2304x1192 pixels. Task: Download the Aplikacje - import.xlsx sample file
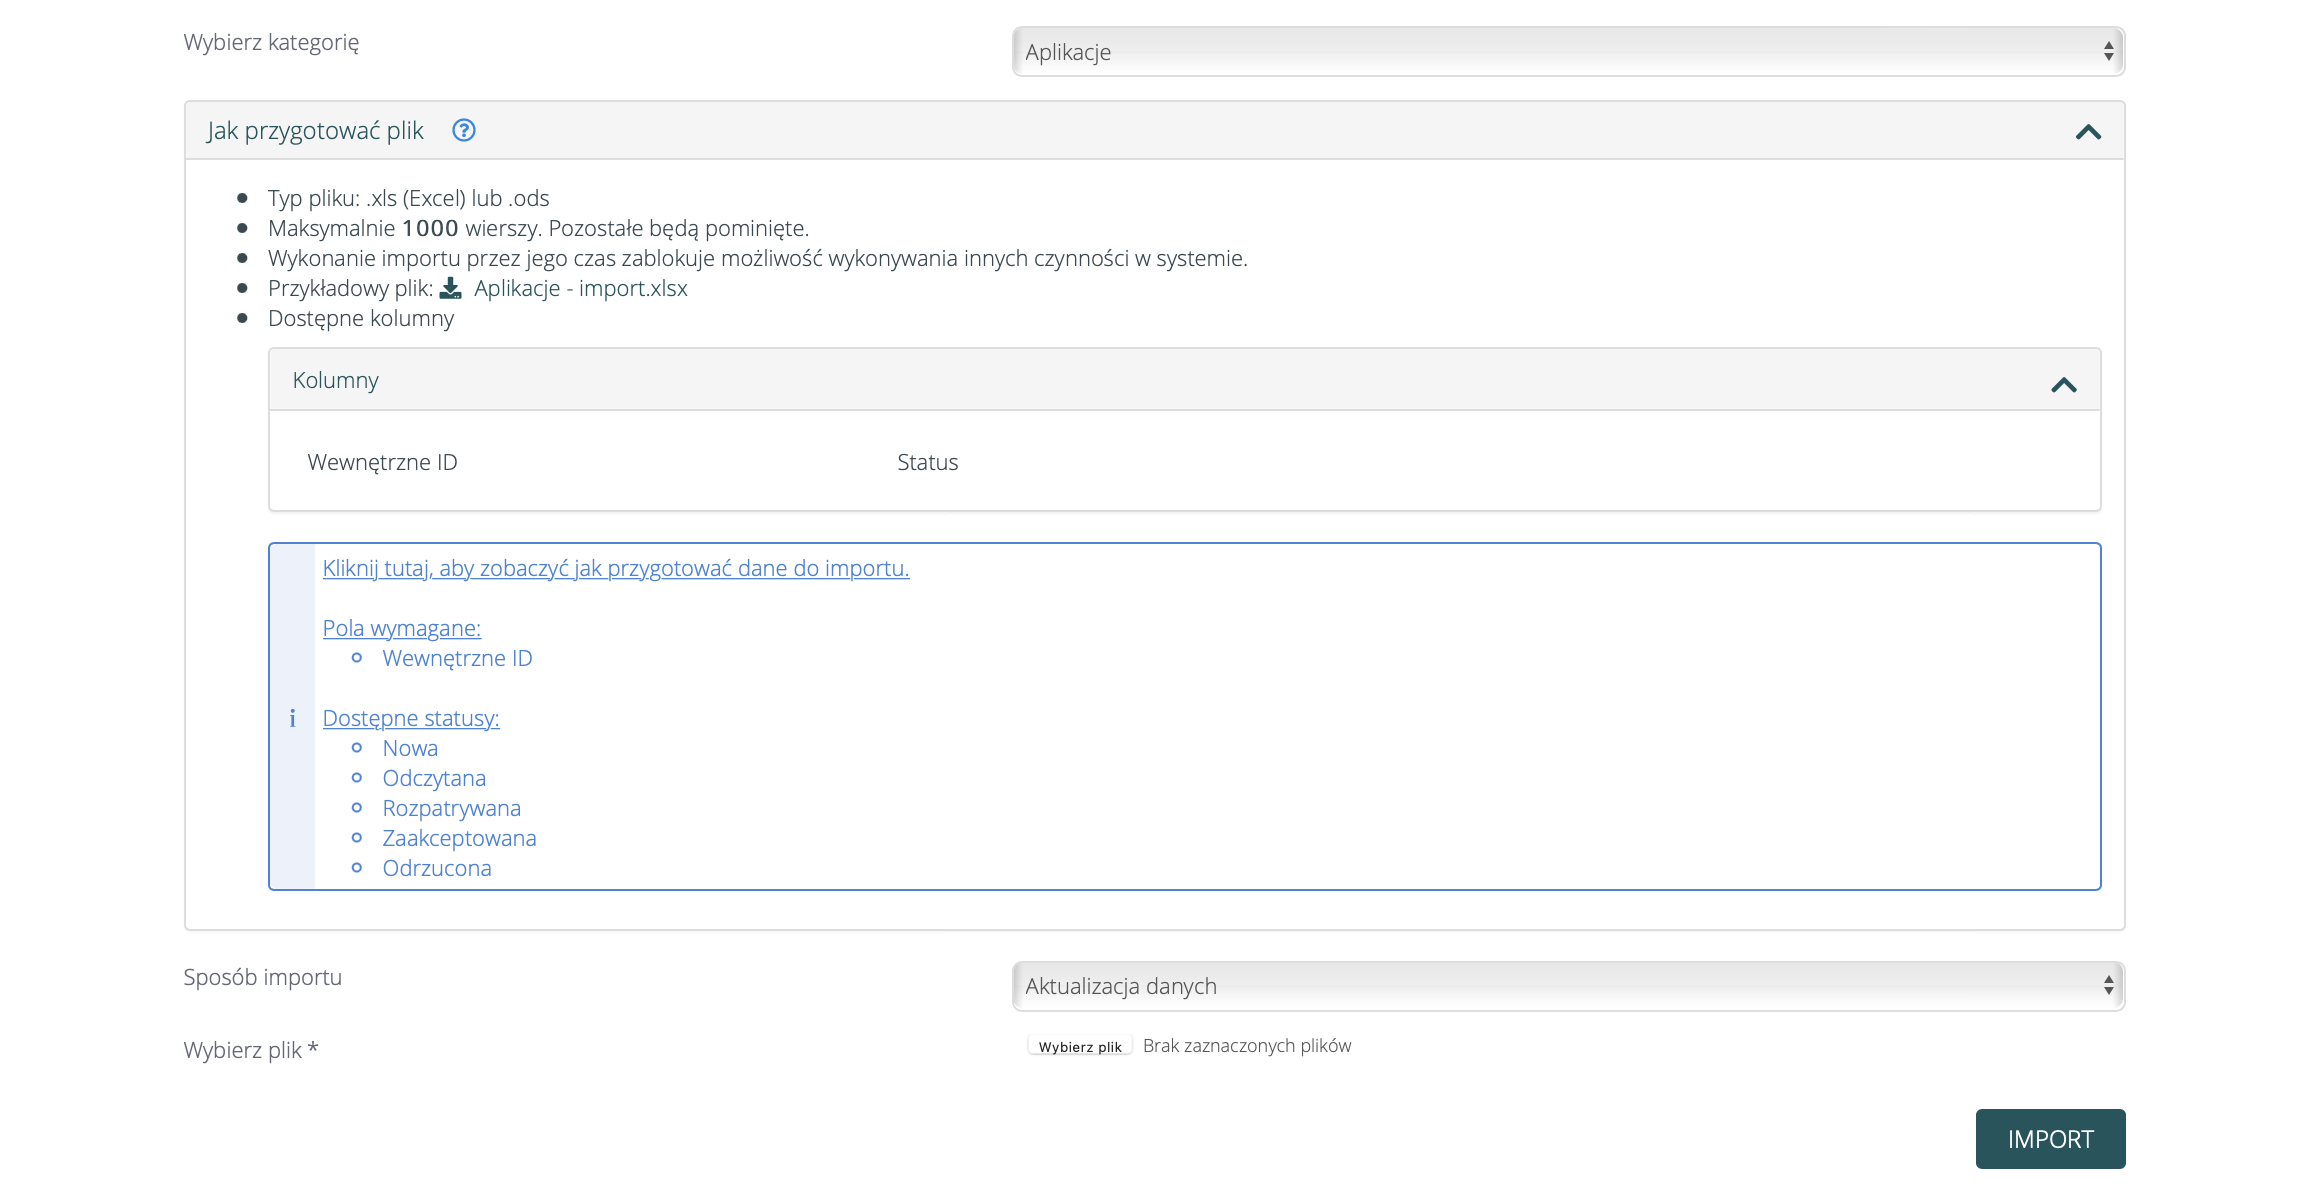pos(580,288)
